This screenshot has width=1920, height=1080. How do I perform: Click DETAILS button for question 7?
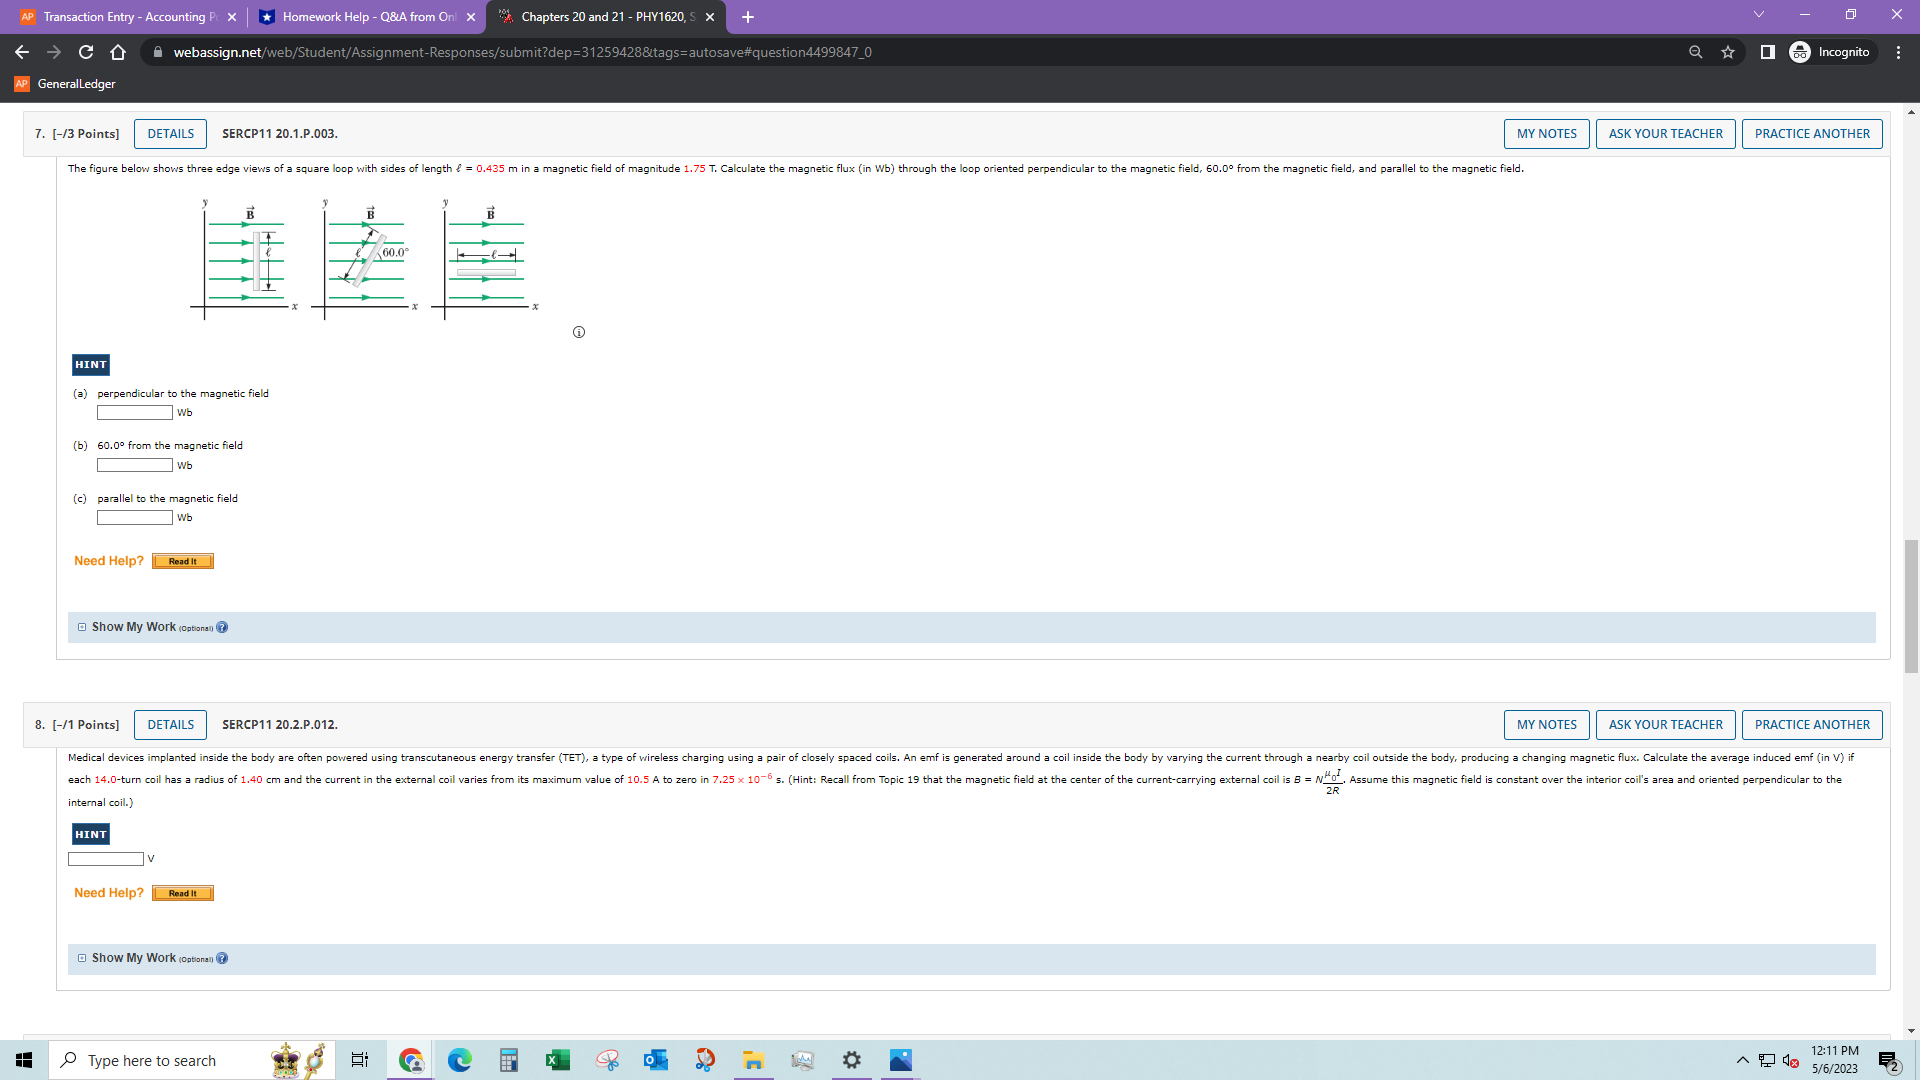(171, 134)
